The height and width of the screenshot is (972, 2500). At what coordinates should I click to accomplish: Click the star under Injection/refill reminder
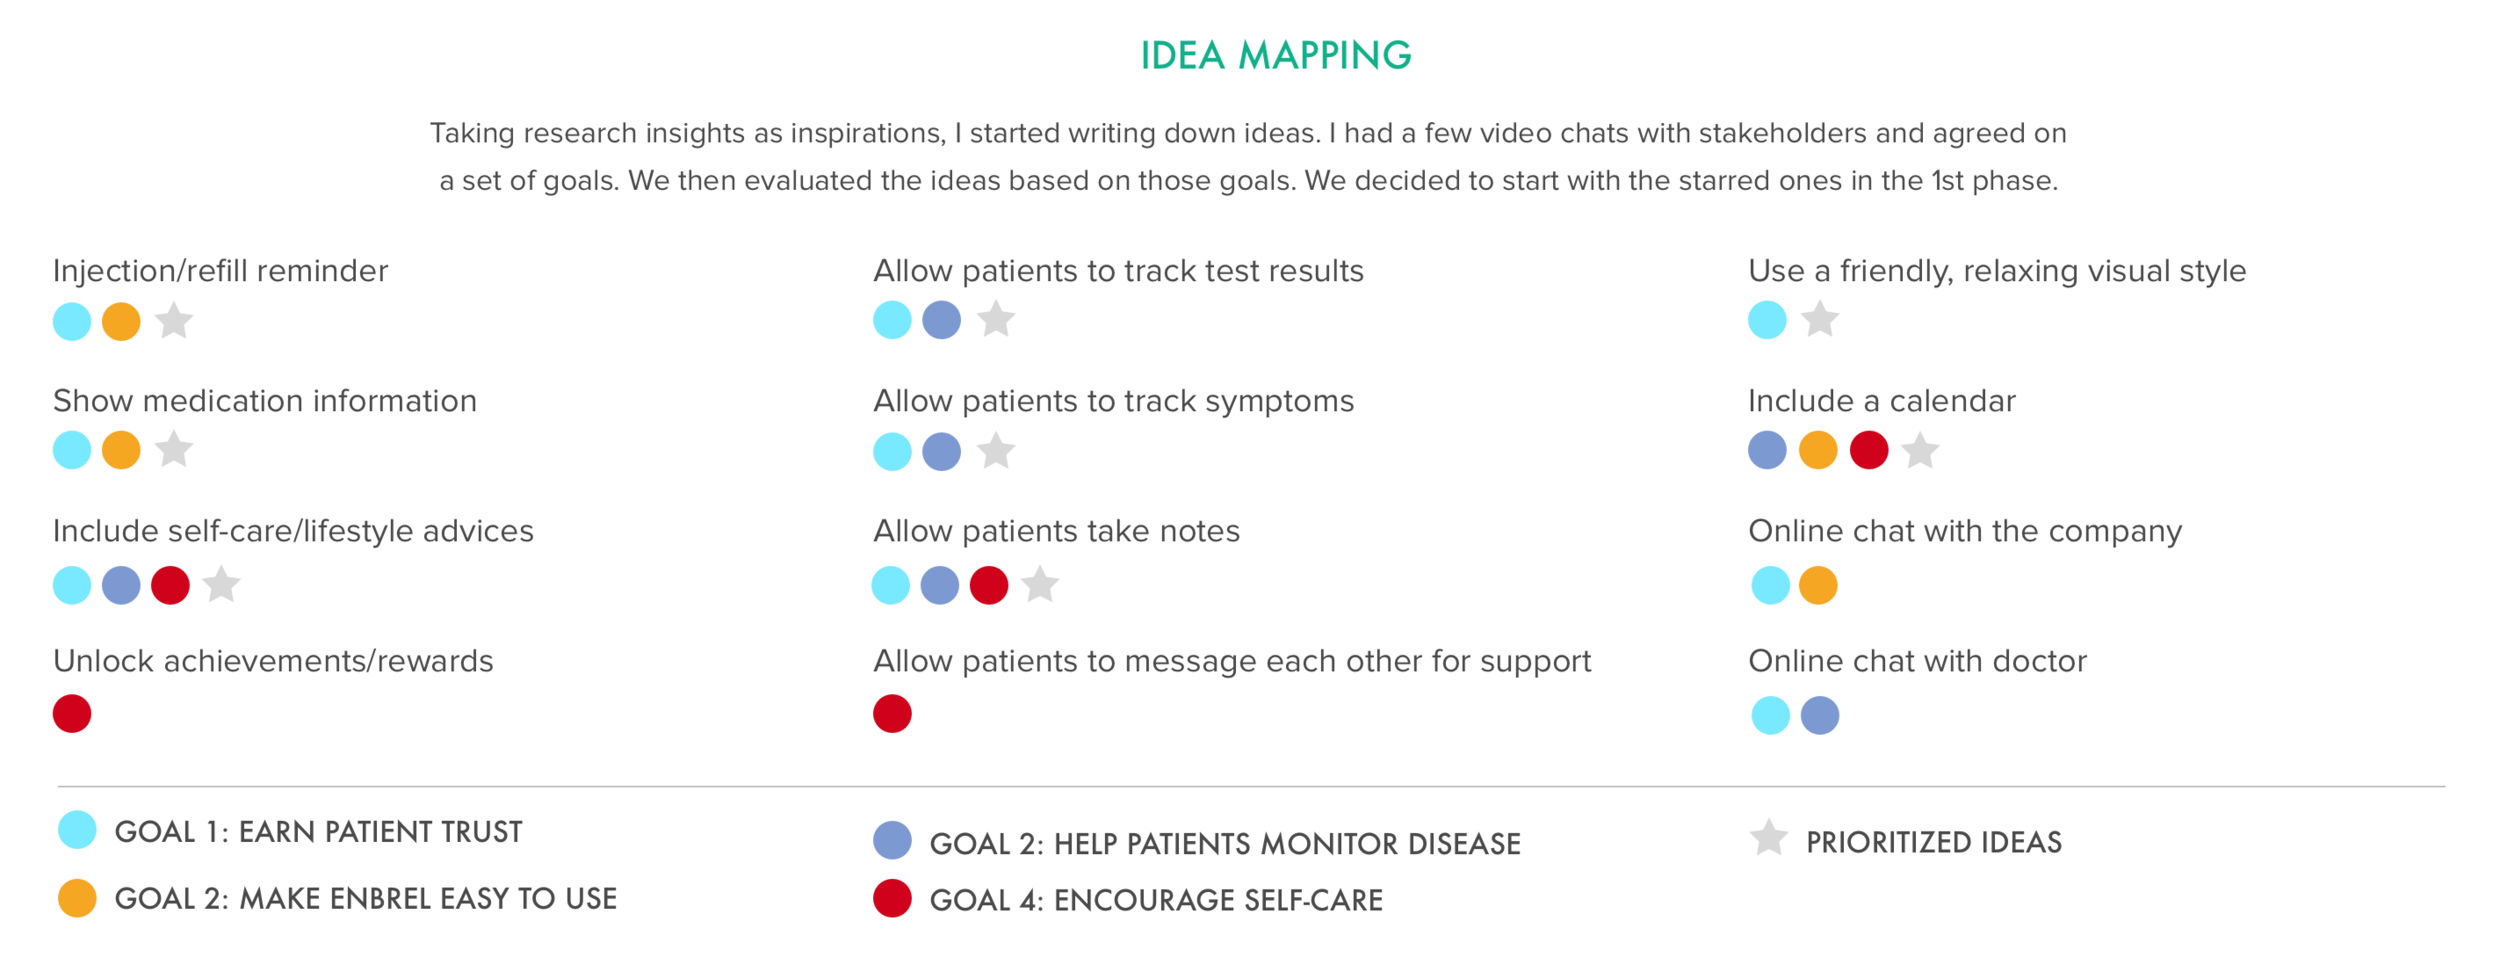(174, 321)
